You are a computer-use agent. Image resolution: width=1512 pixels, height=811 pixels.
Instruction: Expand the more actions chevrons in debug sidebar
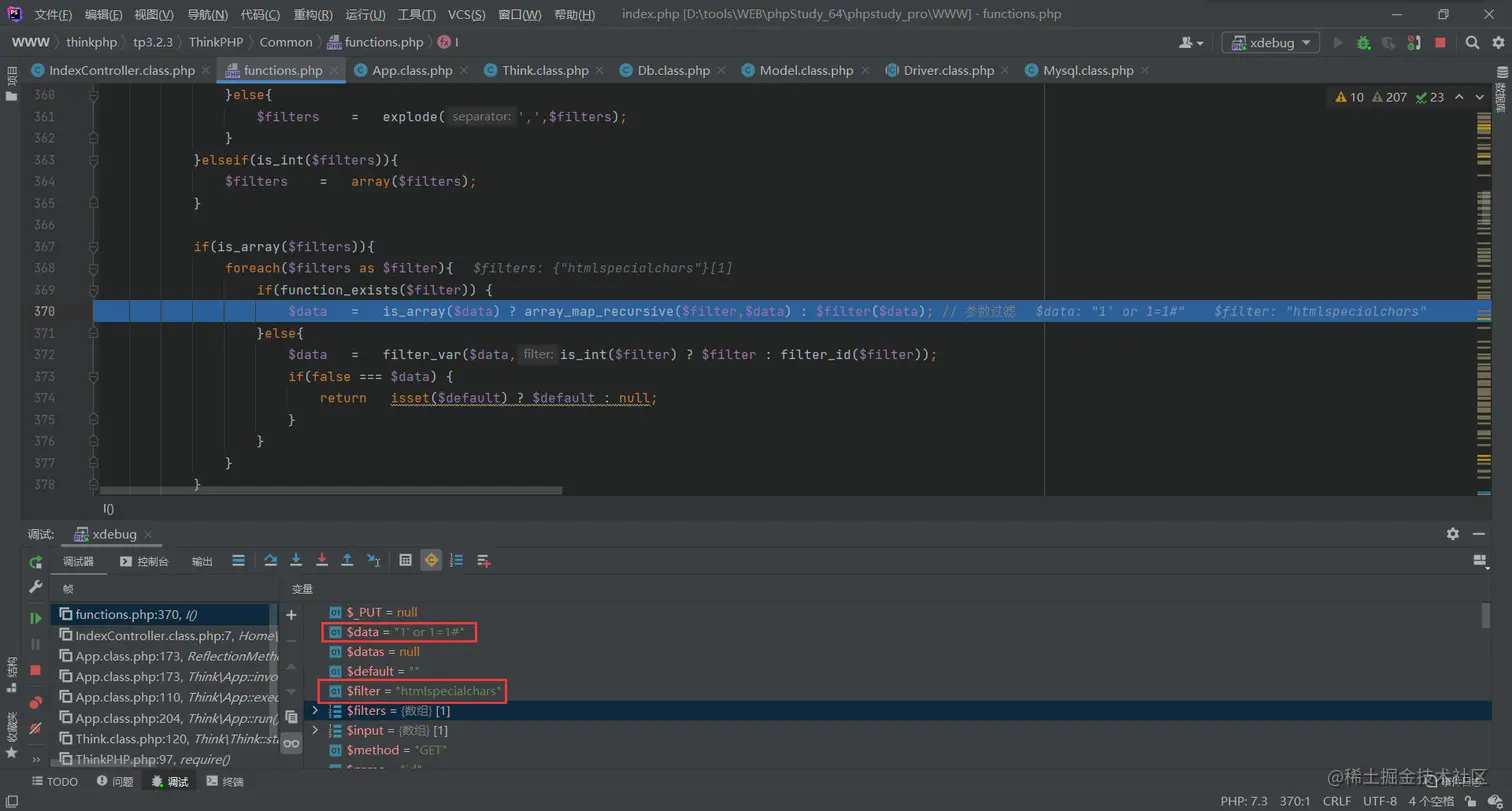pos(36,760)
